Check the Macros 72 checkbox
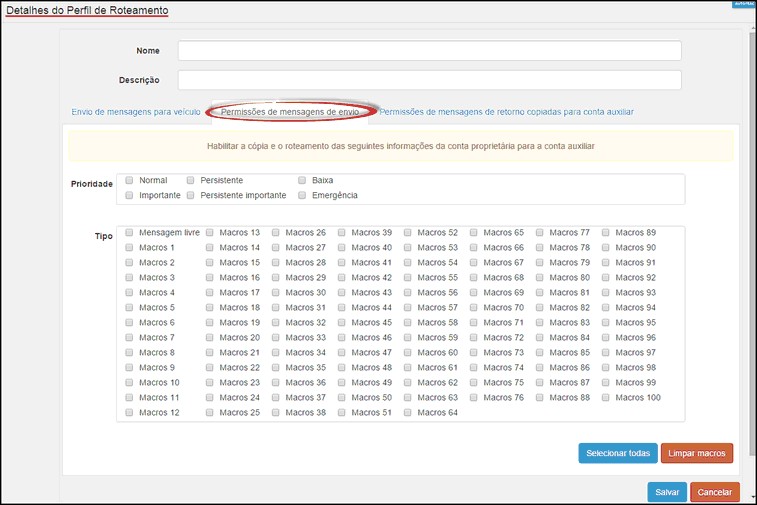 pyautogui.click(x=473, y=337)
